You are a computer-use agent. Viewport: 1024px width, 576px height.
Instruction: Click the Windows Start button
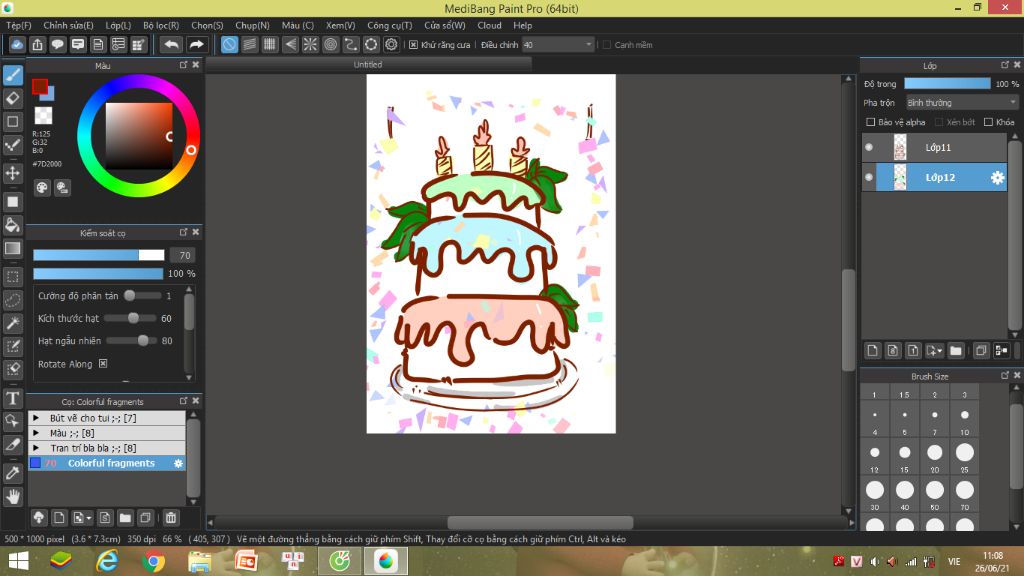click(18, 562)
